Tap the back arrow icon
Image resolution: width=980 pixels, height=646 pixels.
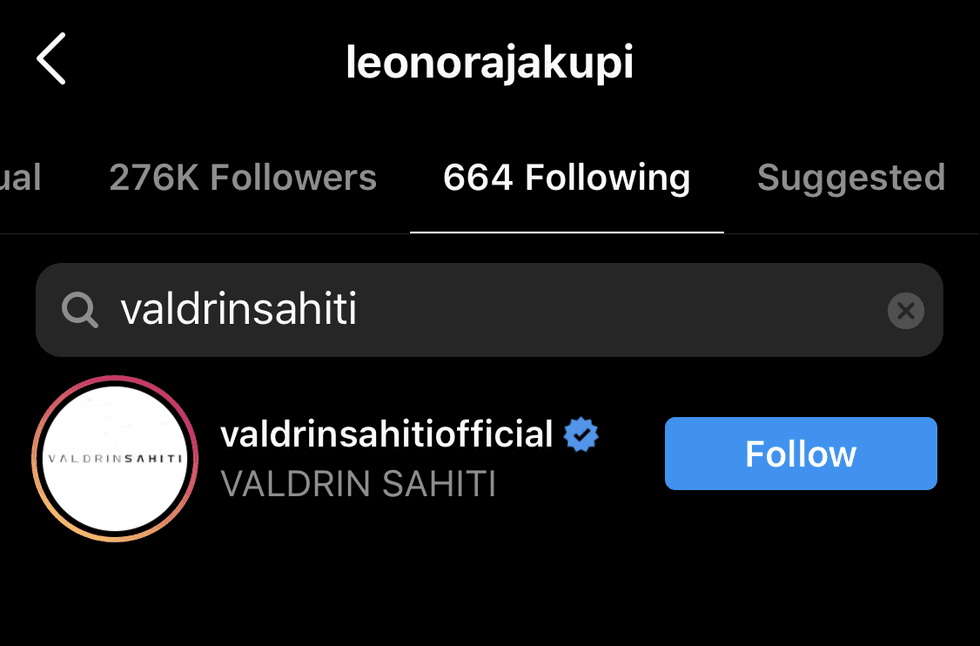click(51, 59)
